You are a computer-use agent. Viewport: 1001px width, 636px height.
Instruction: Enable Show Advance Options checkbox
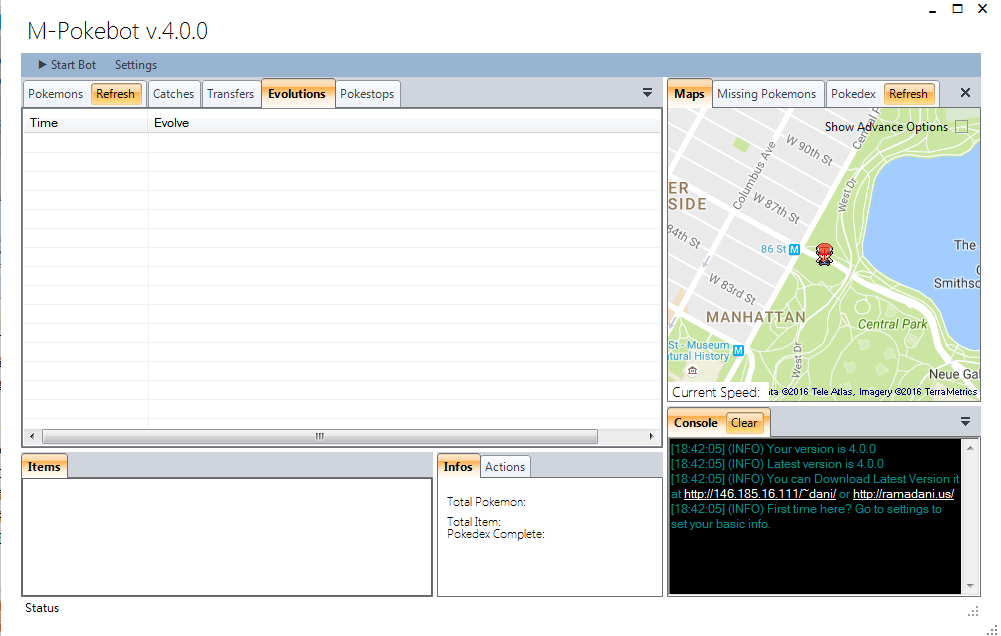[961, 127]
